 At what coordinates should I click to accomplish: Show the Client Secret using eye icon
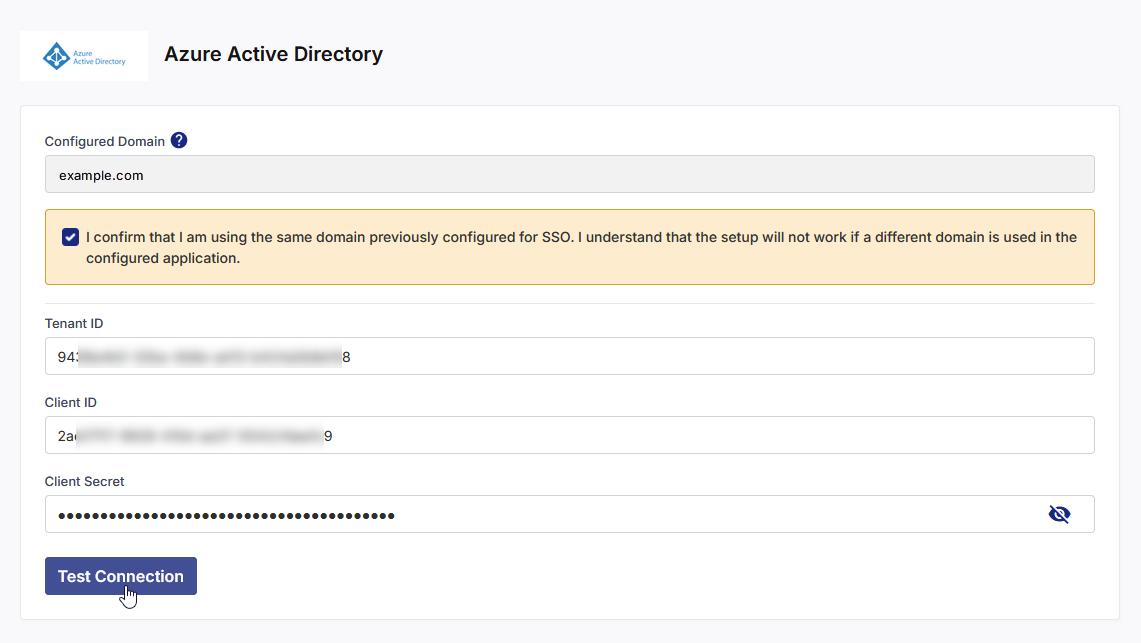pyautogui.click(x=1059, y=514)
